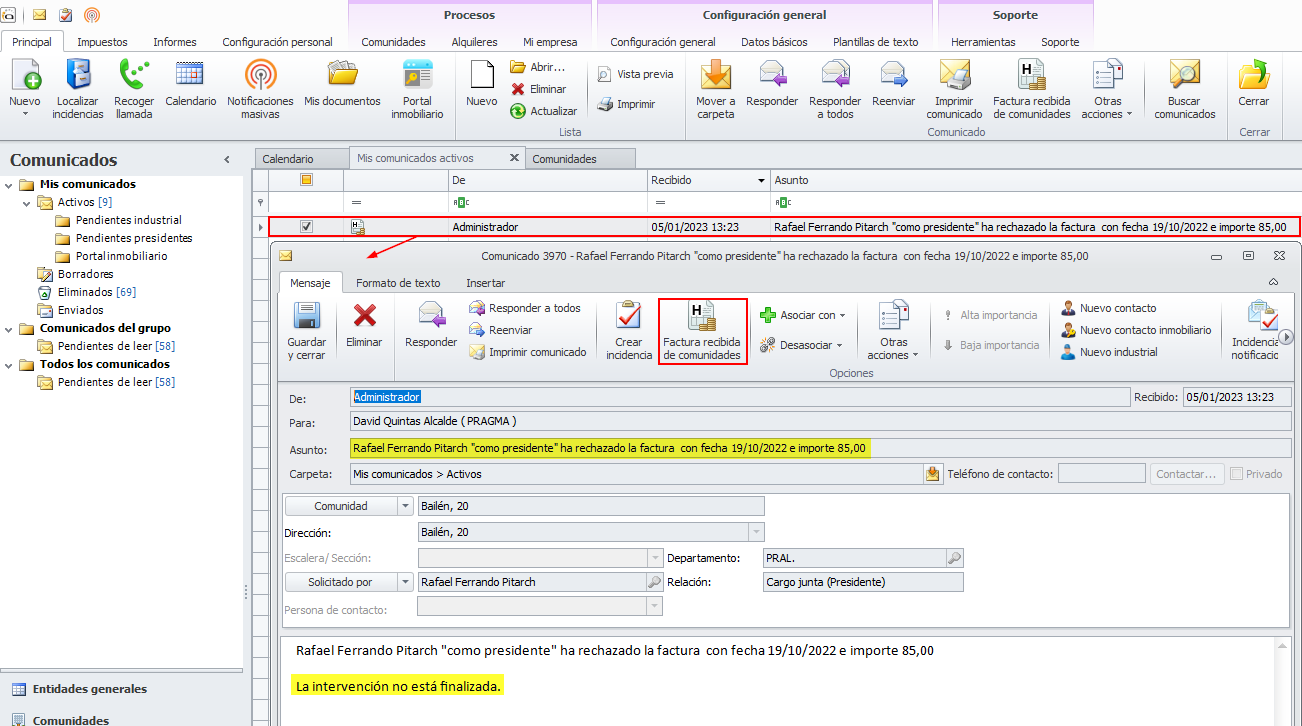Open Asociar con dropdown
This screenshot has height=726, width=1302.
(x=802, y=315)
